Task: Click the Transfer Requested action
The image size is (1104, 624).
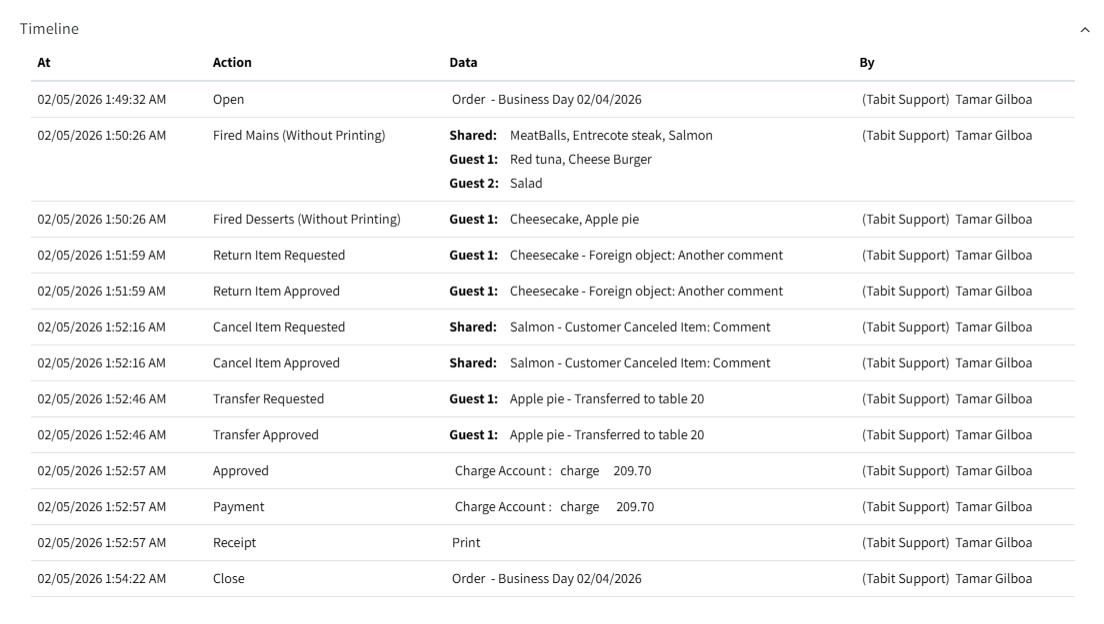Action: click(x=268, y=399)
